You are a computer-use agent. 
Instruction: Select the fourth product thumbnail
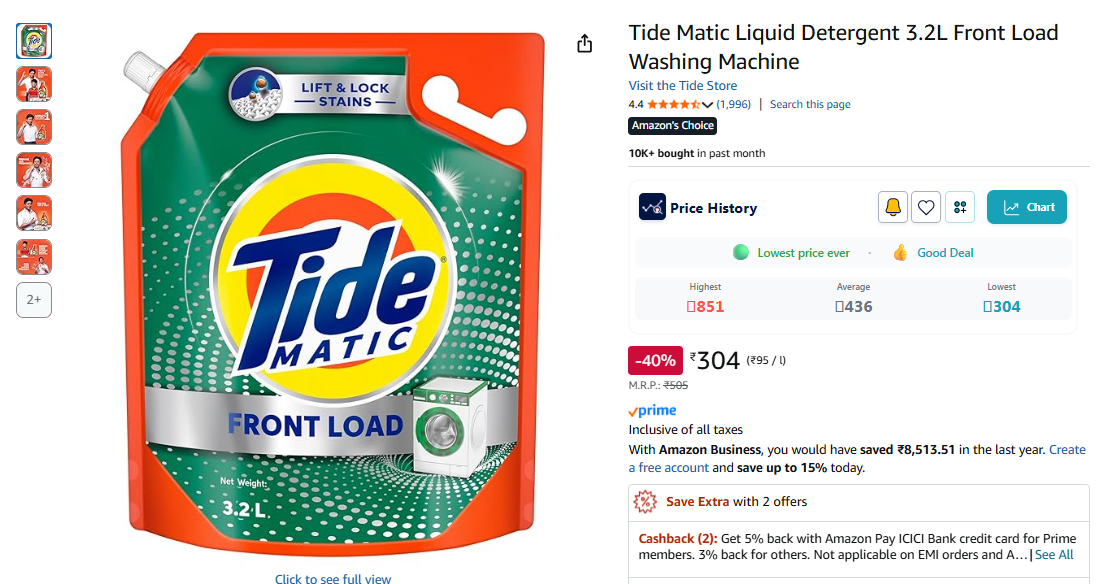pyautogui.click(x=34, y=170)
